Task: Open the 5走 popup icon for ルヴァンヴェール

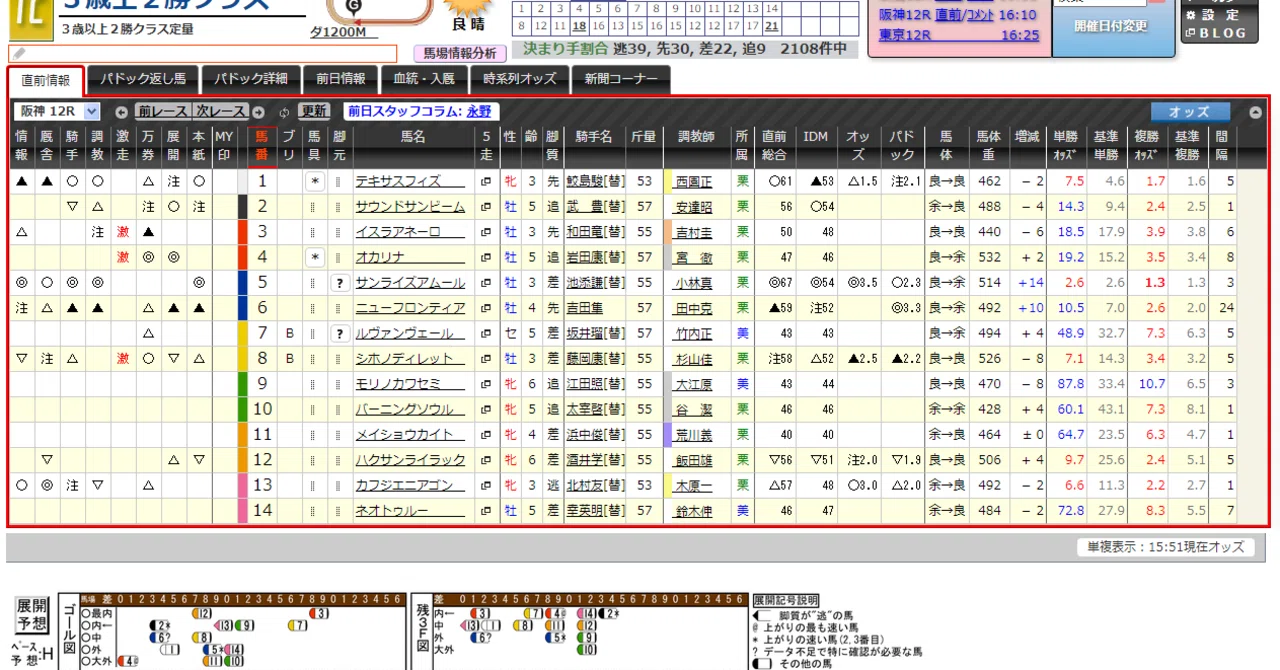Action: (x=487, y=333)
